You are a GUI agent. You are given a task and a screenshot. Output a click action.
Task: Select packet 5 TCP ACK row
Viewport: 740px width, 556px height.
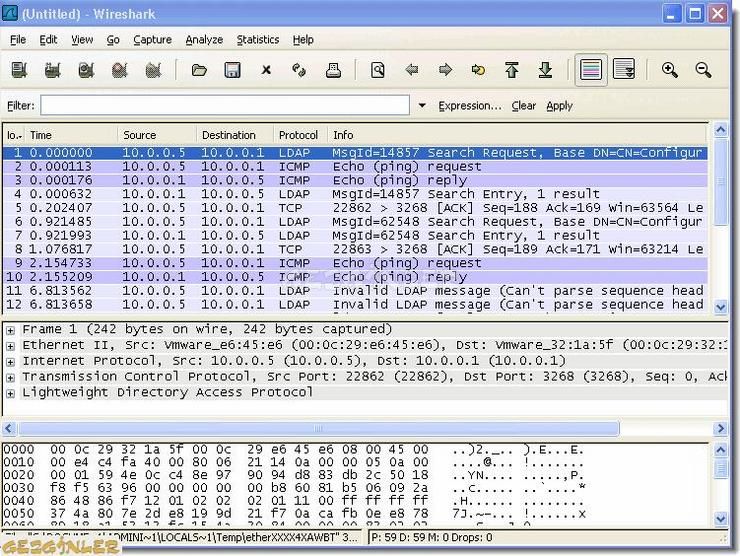[x=355, y=208]
